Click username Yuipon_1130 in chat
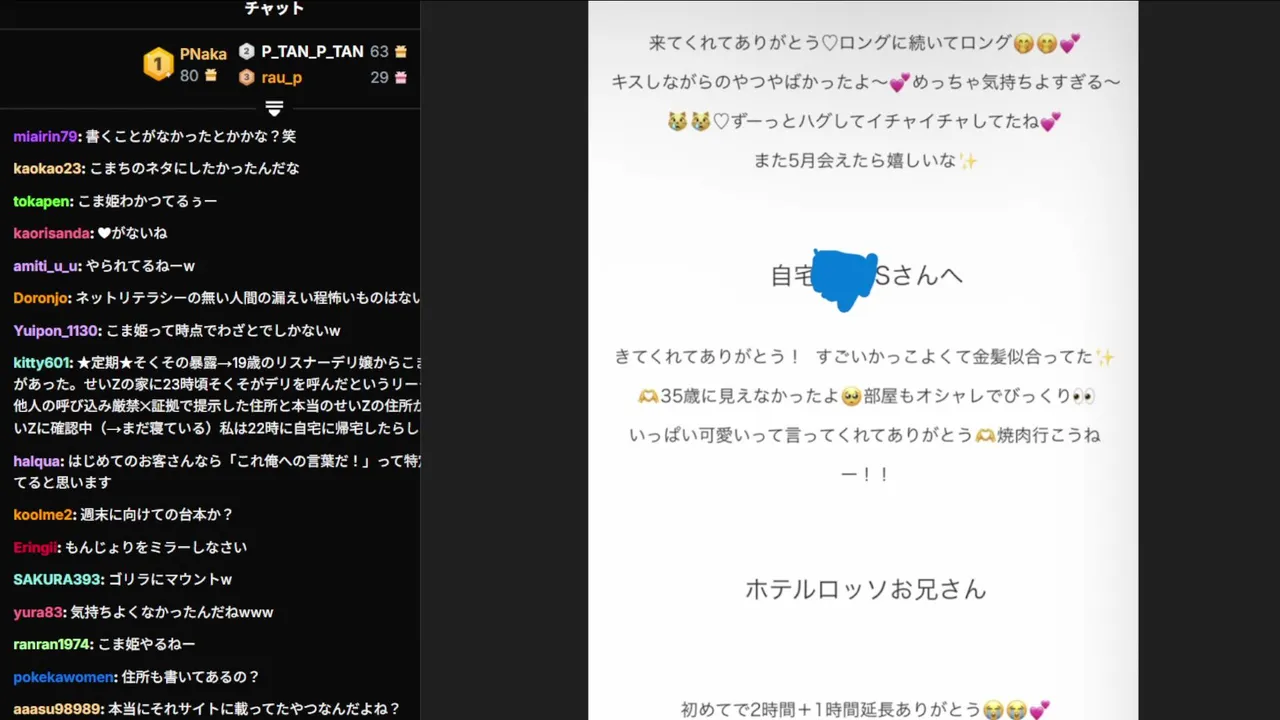The width and height of the screenshot is (1280, 720). pos(55,331)
